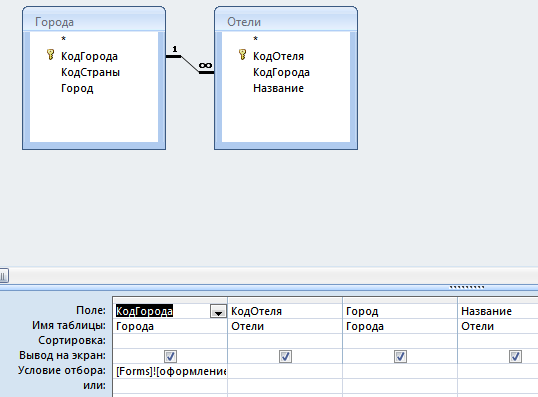
Task: Click the Сортировка cell for КодГорода column
Action: [x=170, y=341]
